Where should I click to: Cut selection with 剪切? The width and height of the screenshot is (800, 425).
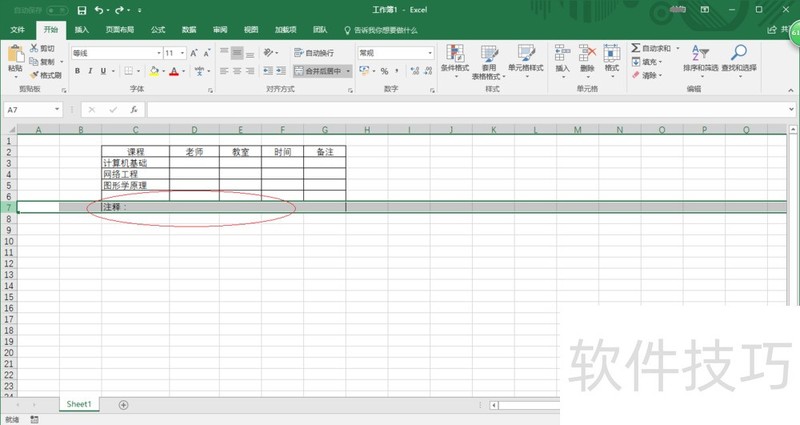[42, 48]
